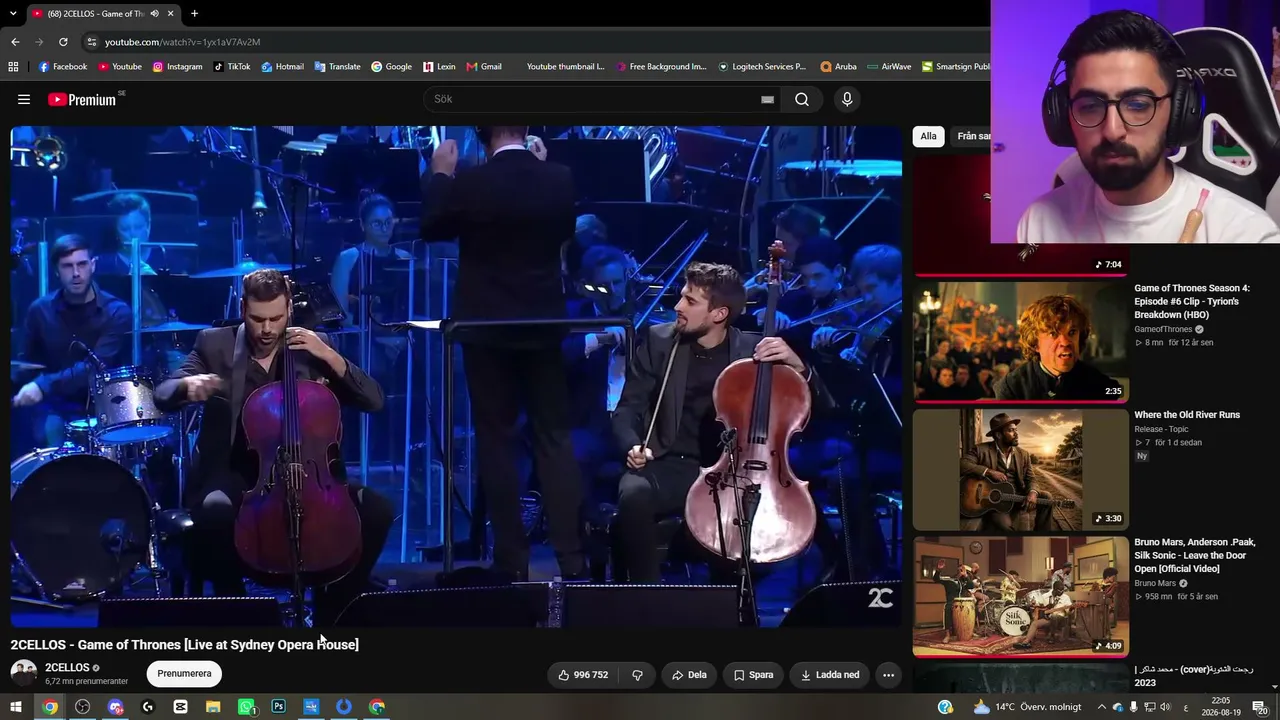Image resolution: width=1280 pixels, height=720 pixels.
Task: Open the Instagram bookmark
Action: tap(177, 67)
